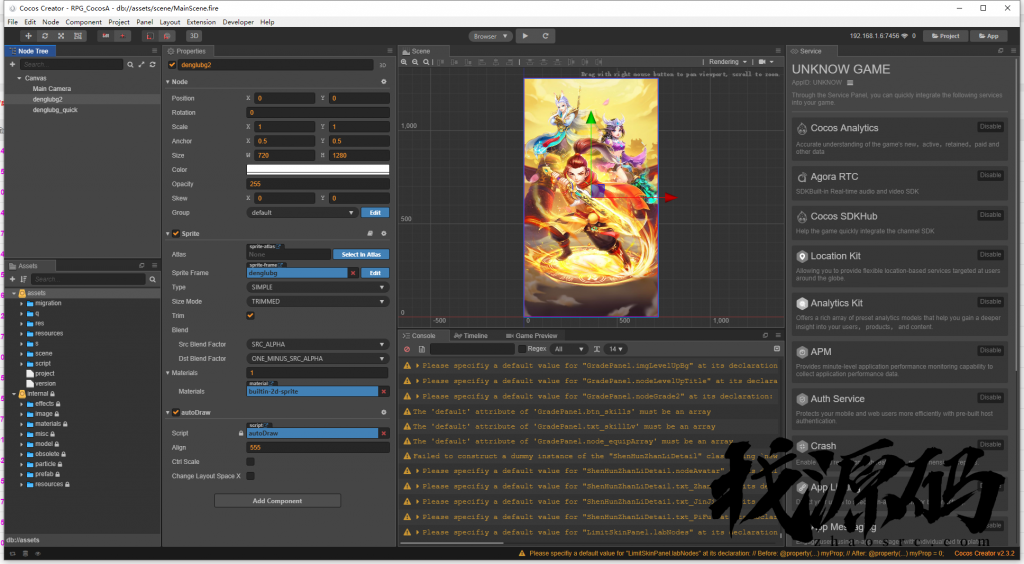Enable Regex filter in Console
Viewport: 1024px width, 564px height.
522,349
